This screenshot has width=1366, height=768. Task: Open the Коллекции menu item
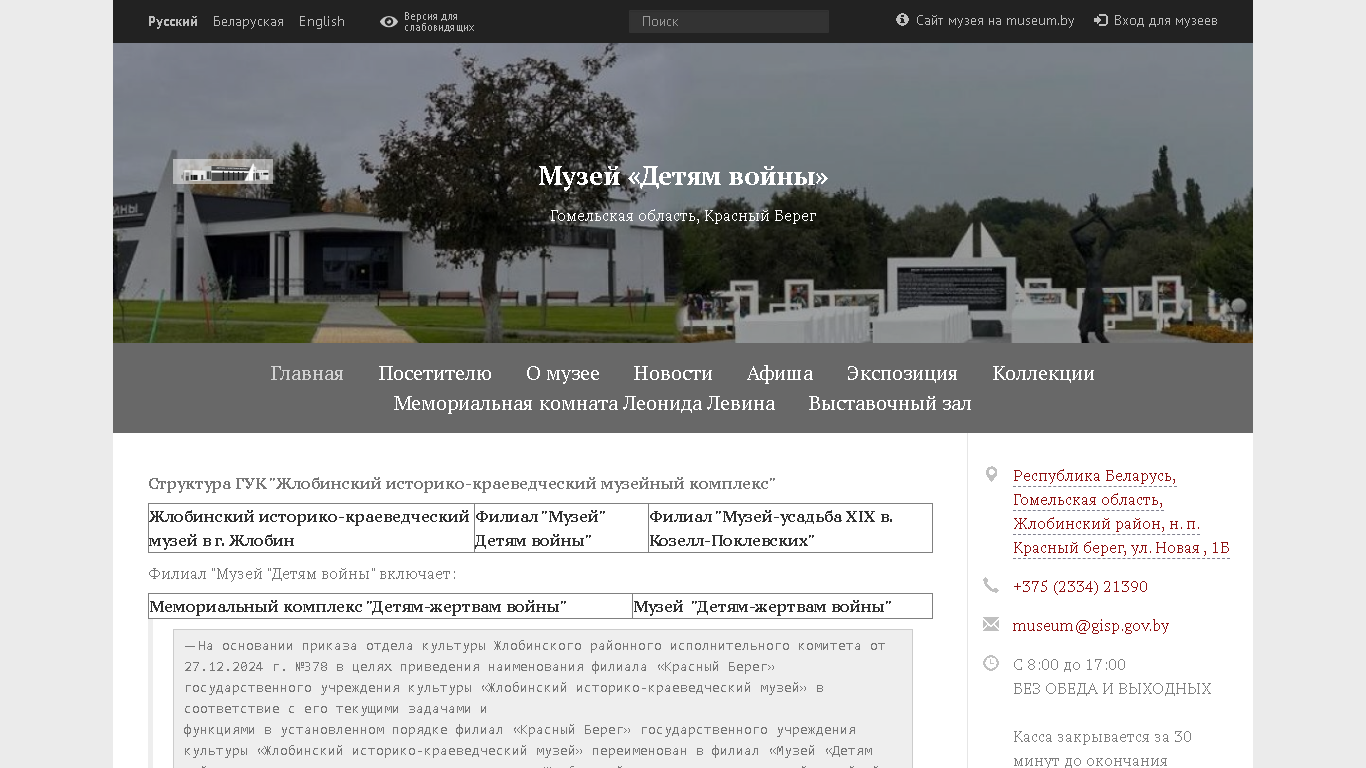click(1043, 373)
